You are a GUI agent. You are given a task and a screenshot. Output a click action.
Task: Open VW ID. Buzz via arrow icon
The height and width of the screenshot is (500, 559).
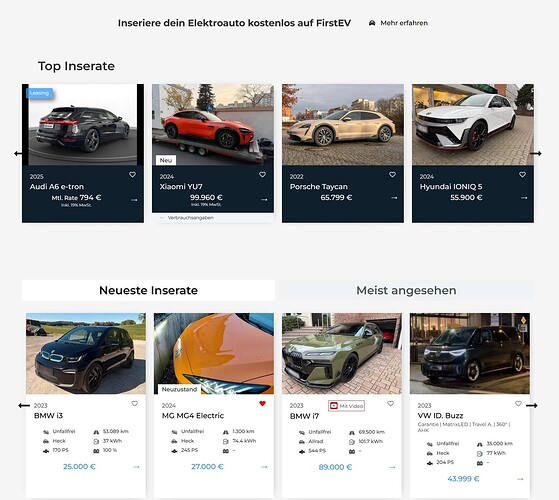(x=520, y=479)
